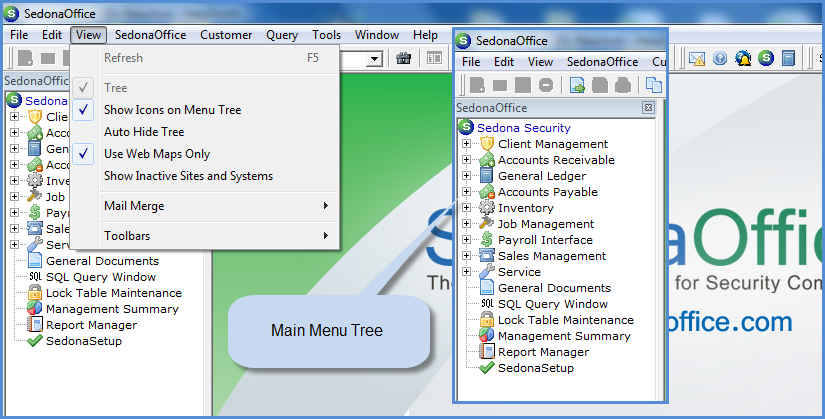Open Job Management hammer icon in inset tree
This screenshot has width=825, height=419.
click(x=487, y=224)
